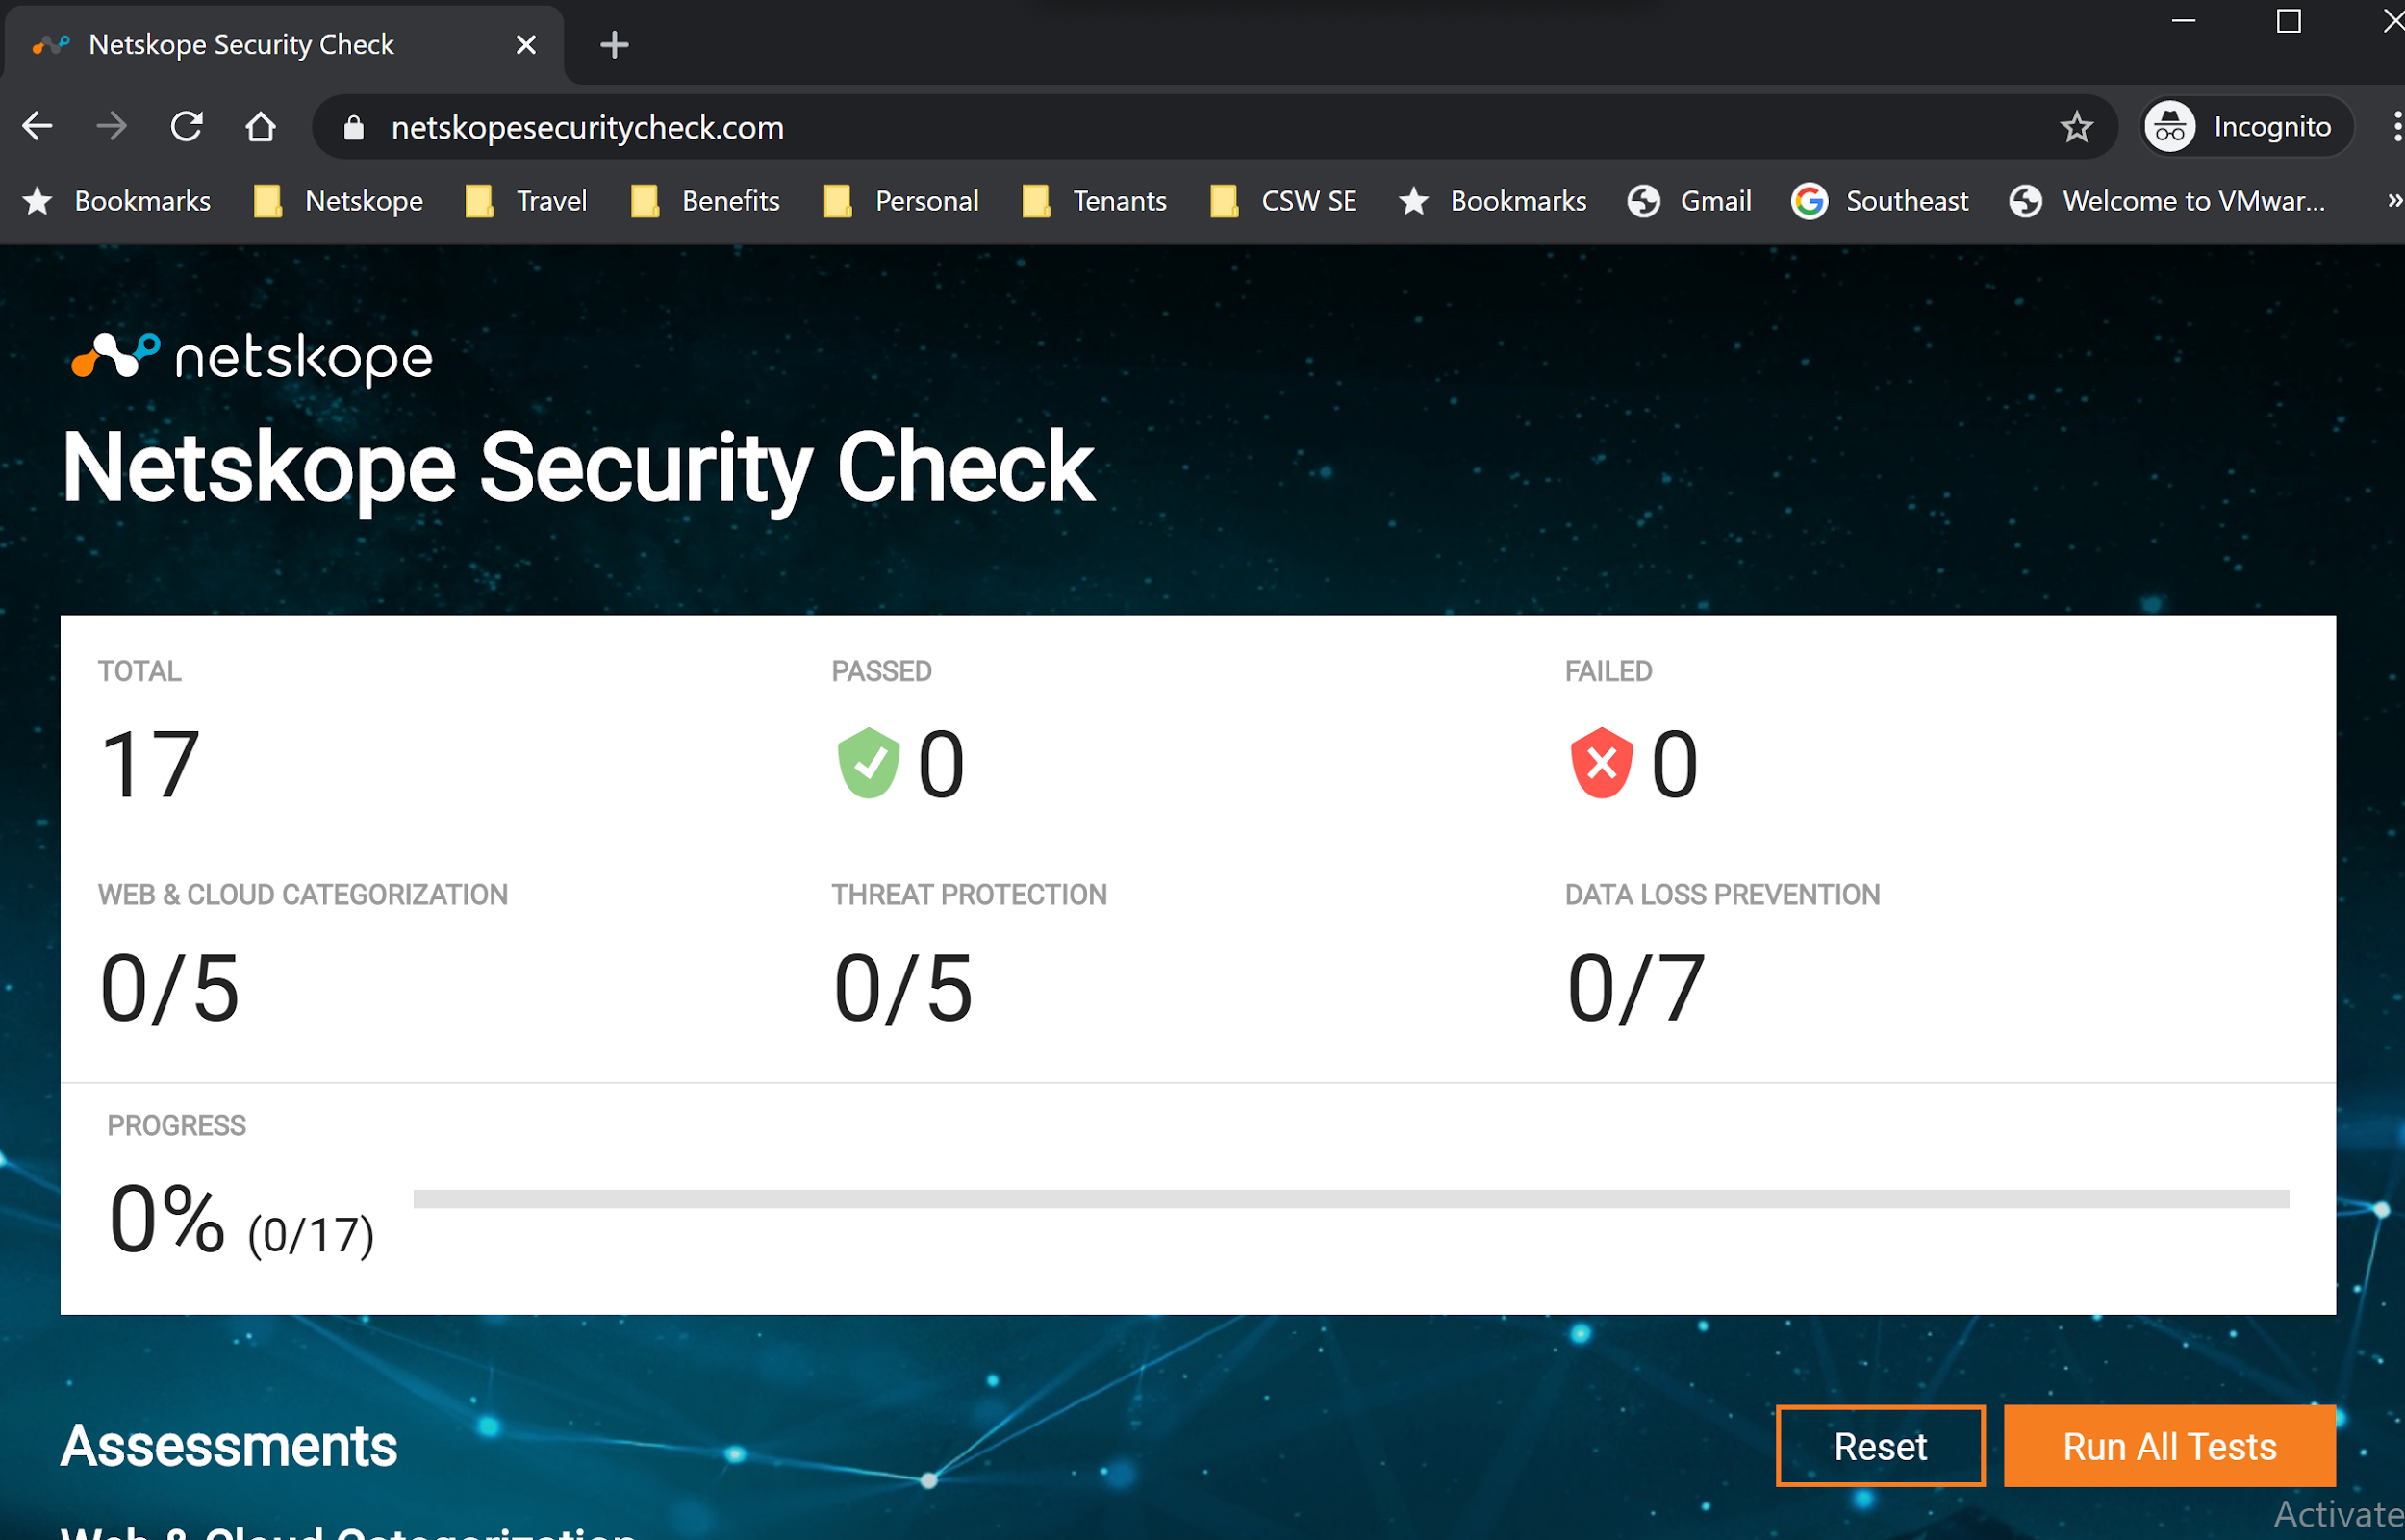
Task: Click the Incognito profile icon
Action: (2170, 127)
